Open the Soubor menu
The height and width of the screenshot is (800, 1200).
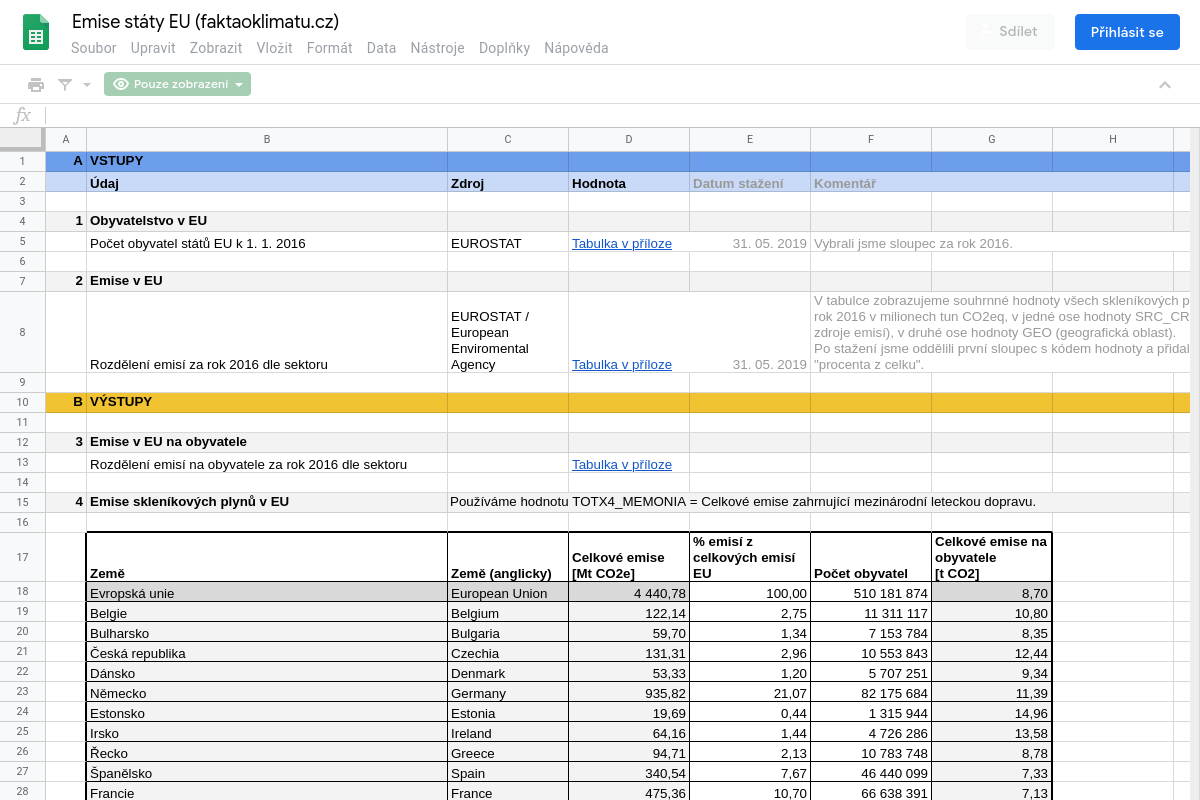(x=94, y=47)
